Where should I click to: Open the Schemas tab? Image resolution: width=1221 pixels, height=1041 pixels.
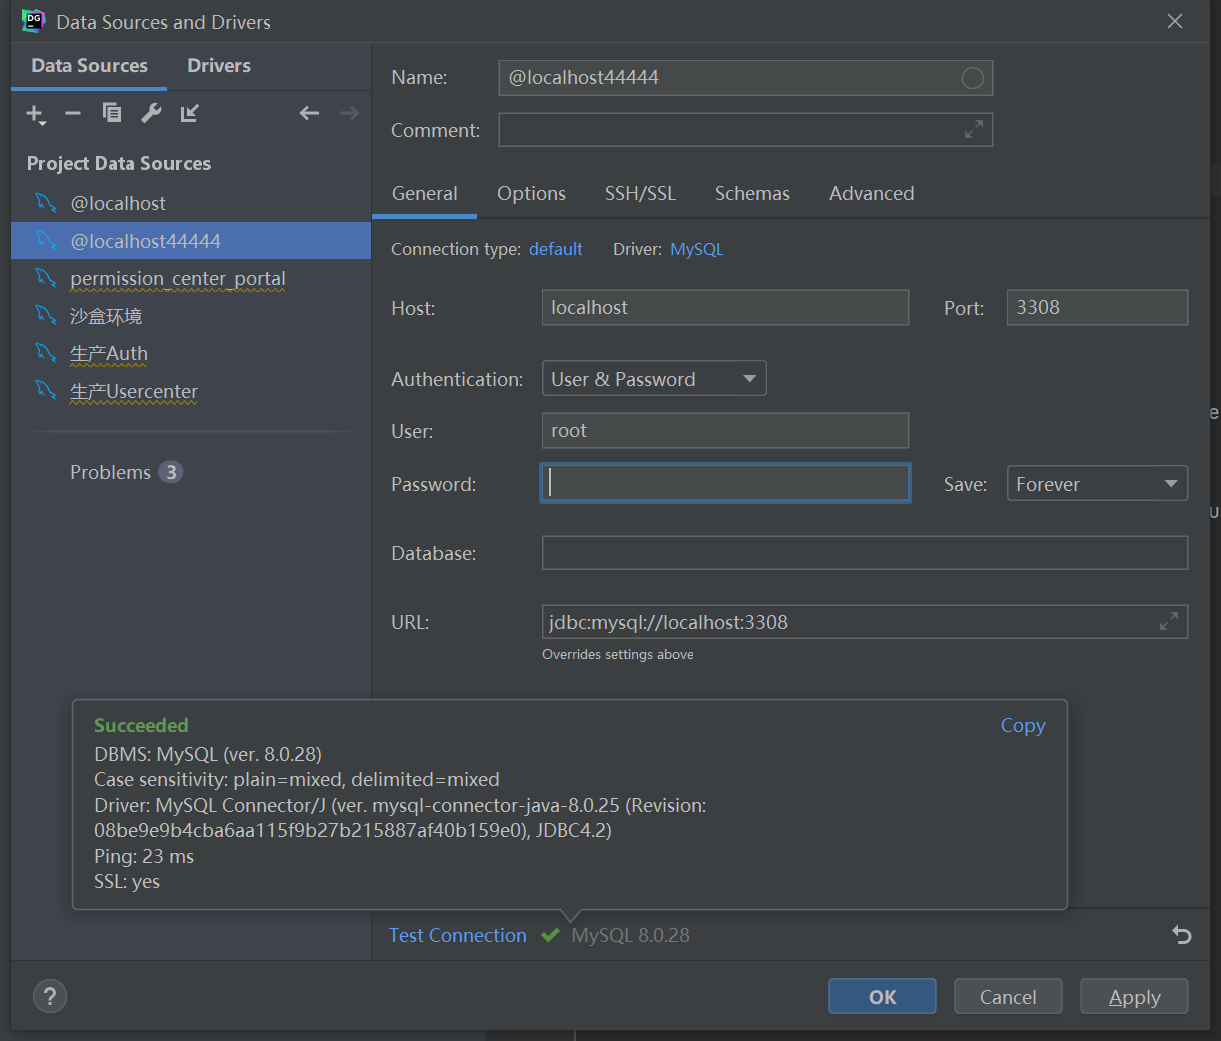752,194
